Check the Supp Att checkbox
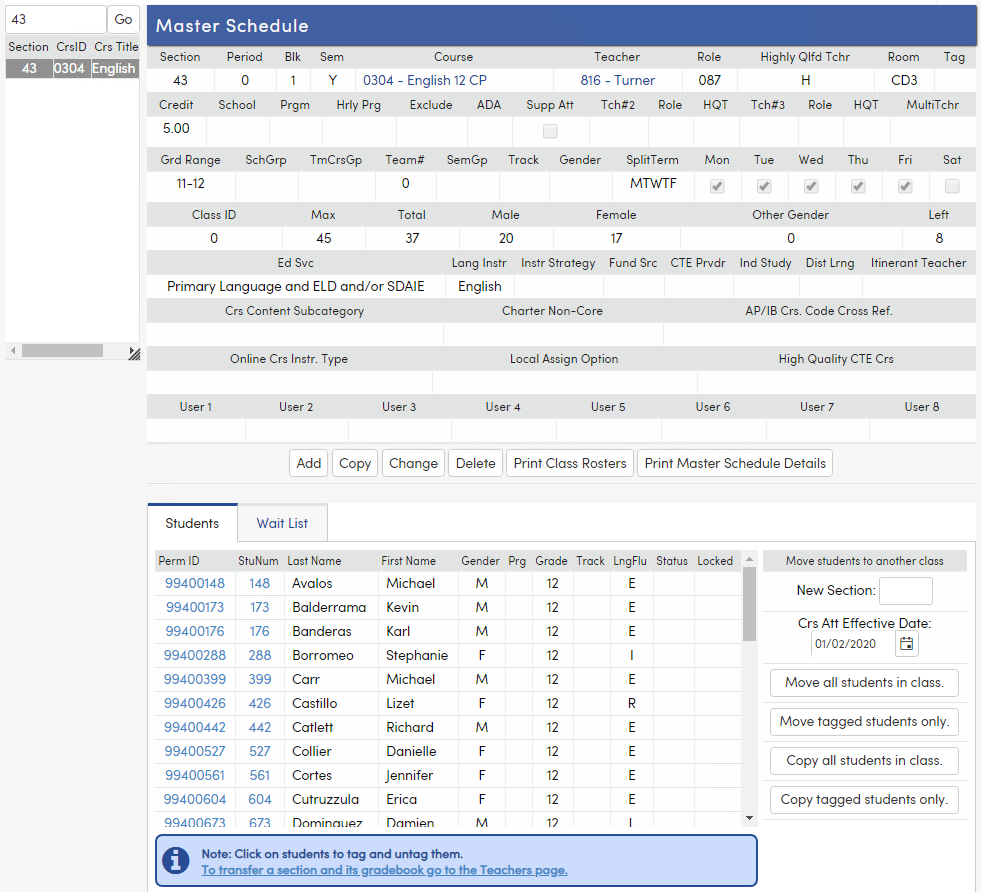The image size is (981, 892). click(550, 130)
